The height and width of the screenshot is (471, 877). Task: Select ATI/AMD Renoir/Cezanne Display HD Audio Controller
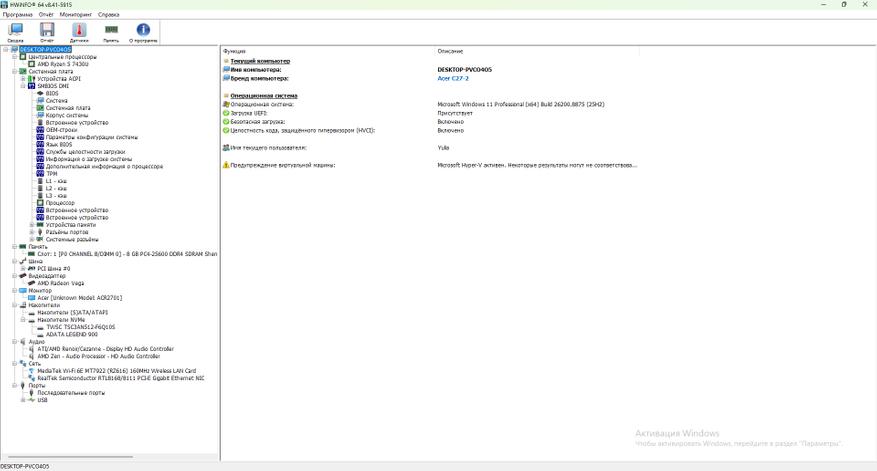[x=106, y=349]
